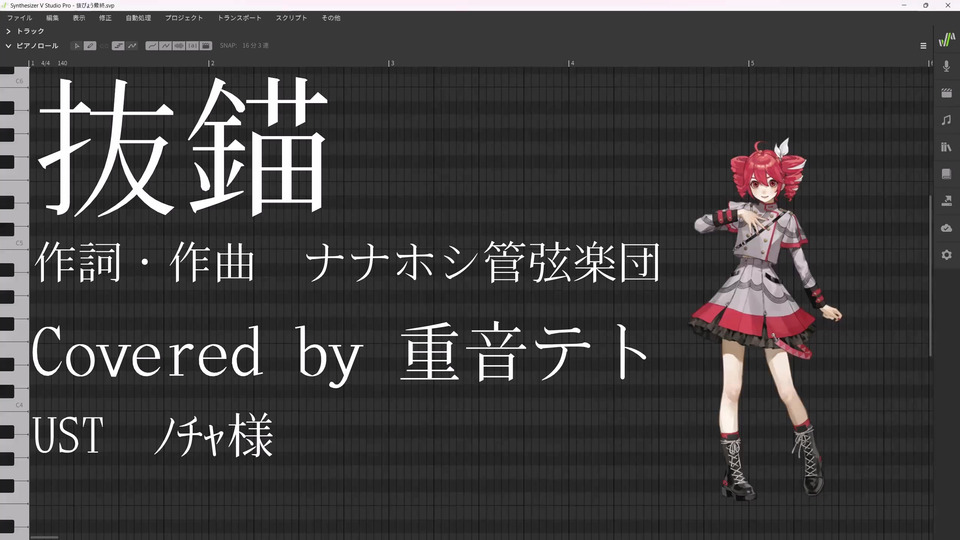The image size is (960, 540).
Task: Open the プロジェクト menu
Action: (x=184, y=18)
